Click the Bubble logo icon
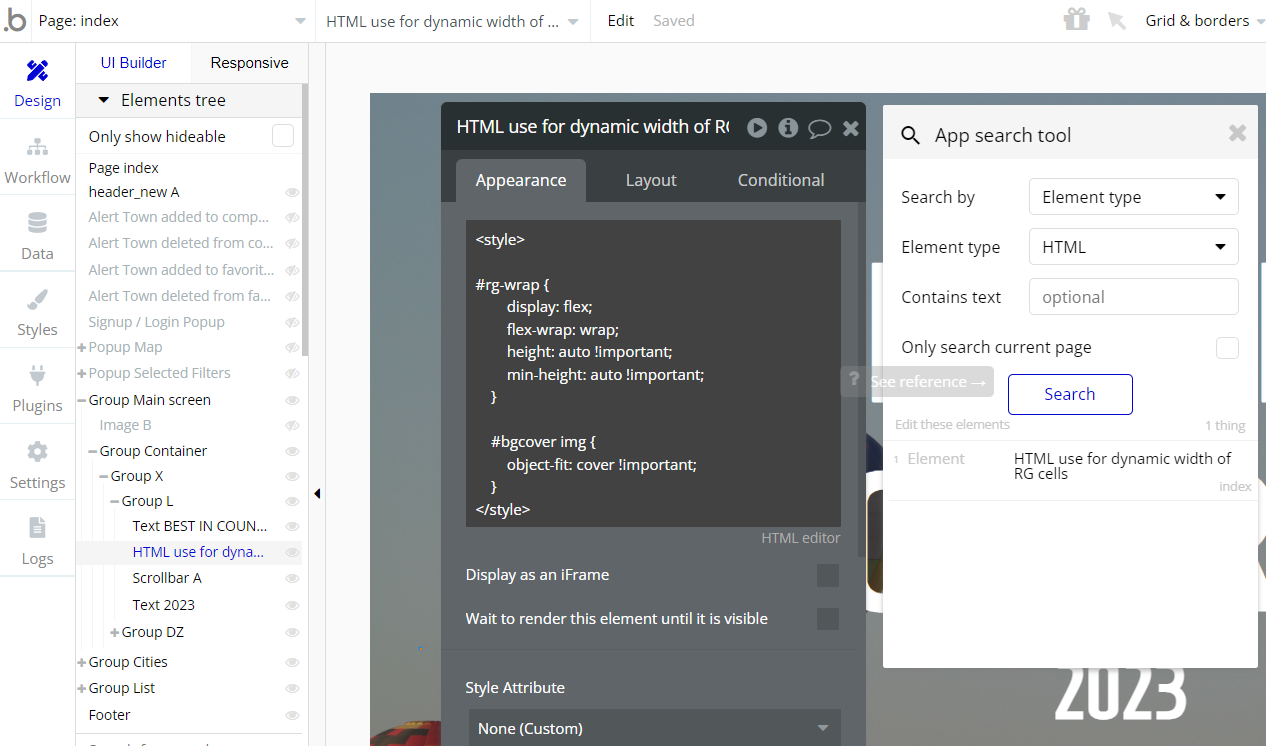 pos(15,20)
